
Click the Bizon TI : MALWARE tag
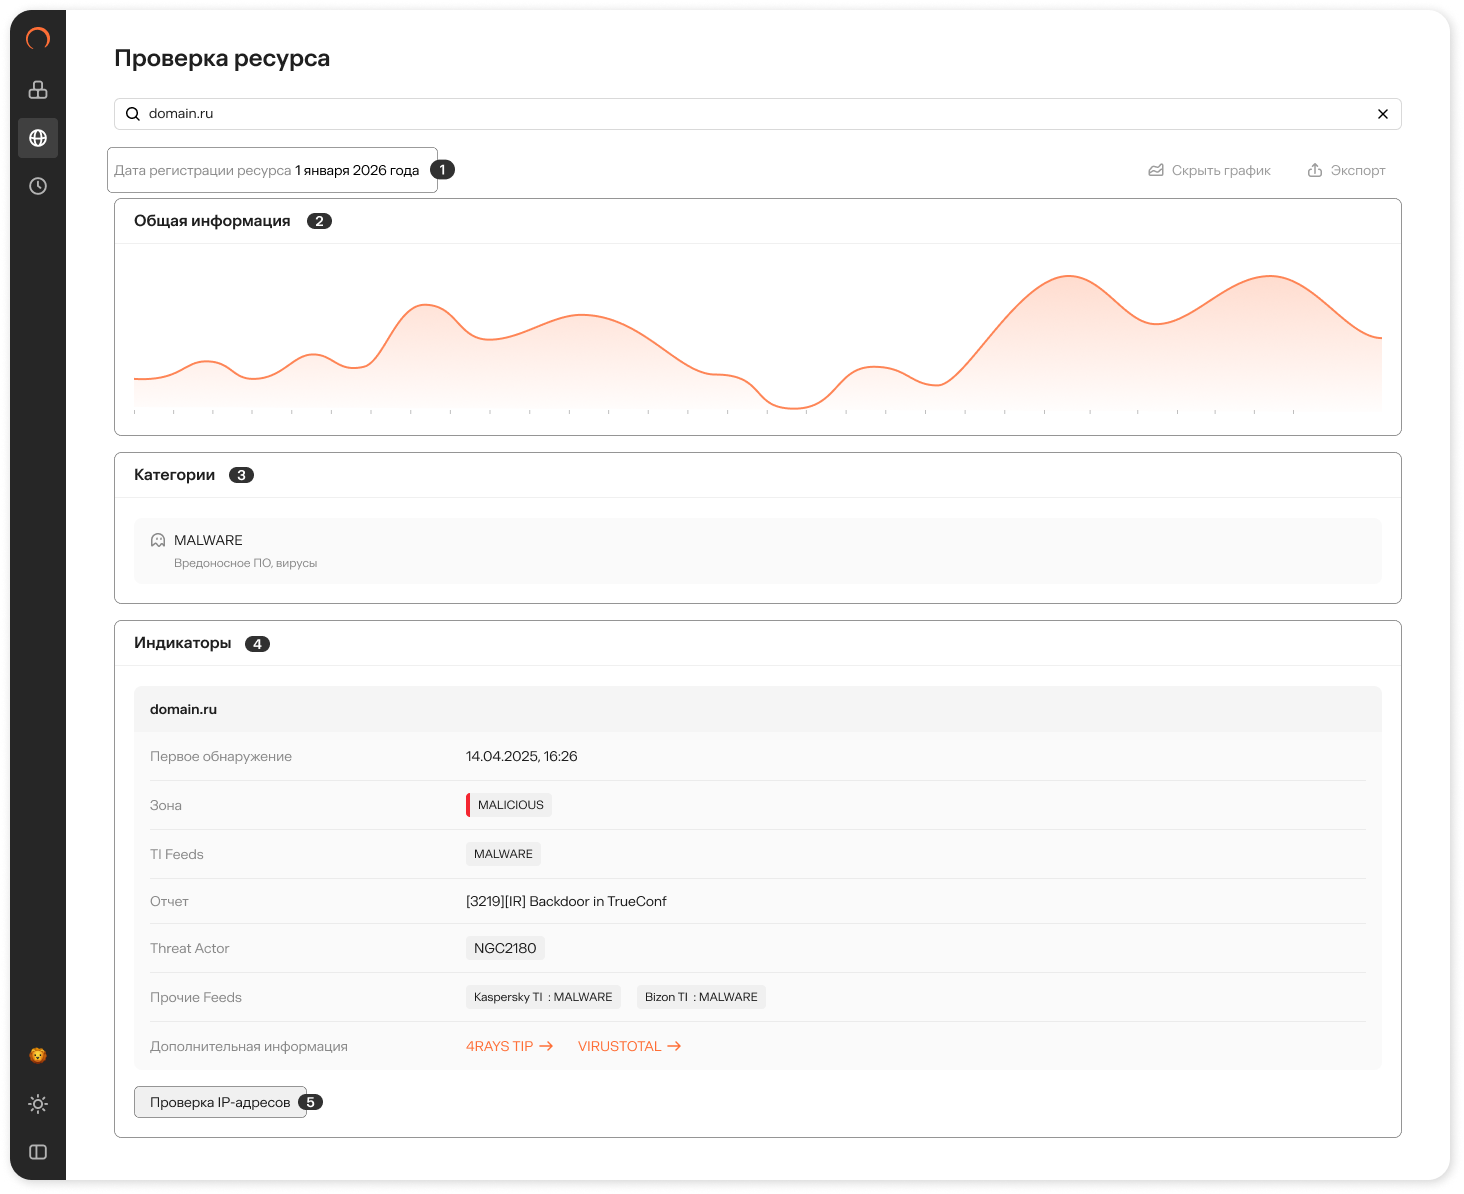(x=701, y=997)
